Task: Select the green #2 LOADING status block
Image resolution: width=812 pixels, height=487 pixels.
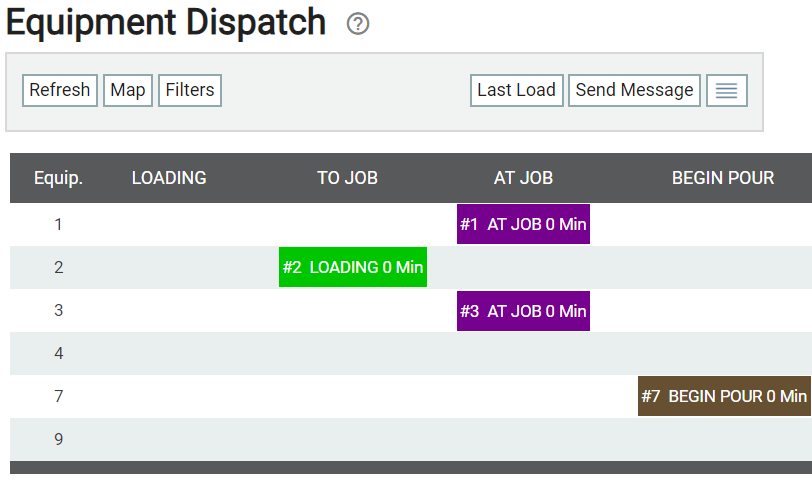Action: coord(353,267)
